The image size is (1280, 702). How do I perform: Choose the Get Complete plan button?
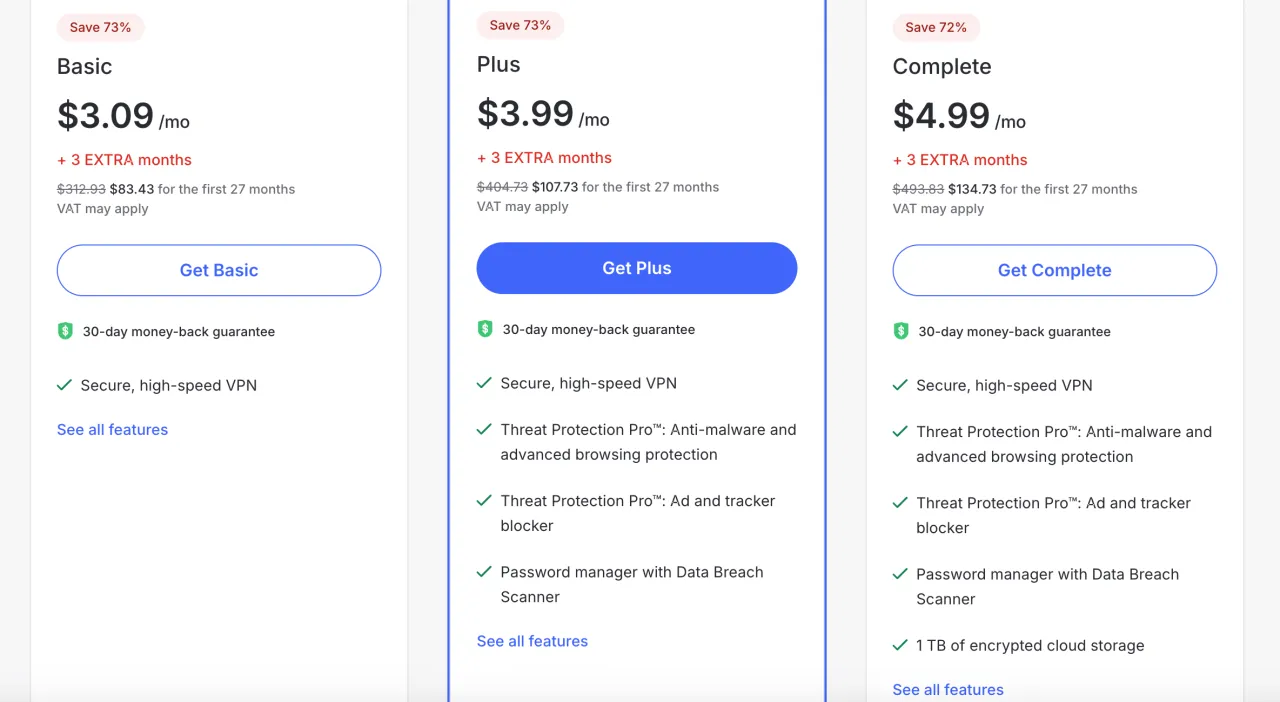(1055, 270)
